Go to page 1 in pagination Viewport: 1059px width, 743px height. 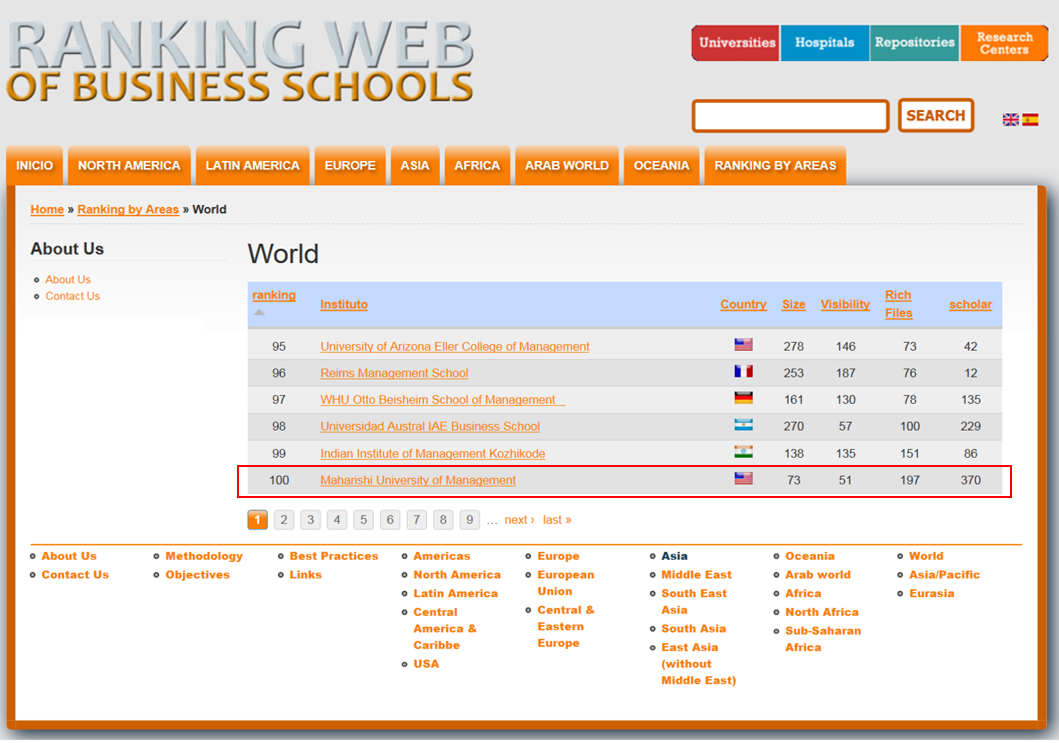pos(257,519)
